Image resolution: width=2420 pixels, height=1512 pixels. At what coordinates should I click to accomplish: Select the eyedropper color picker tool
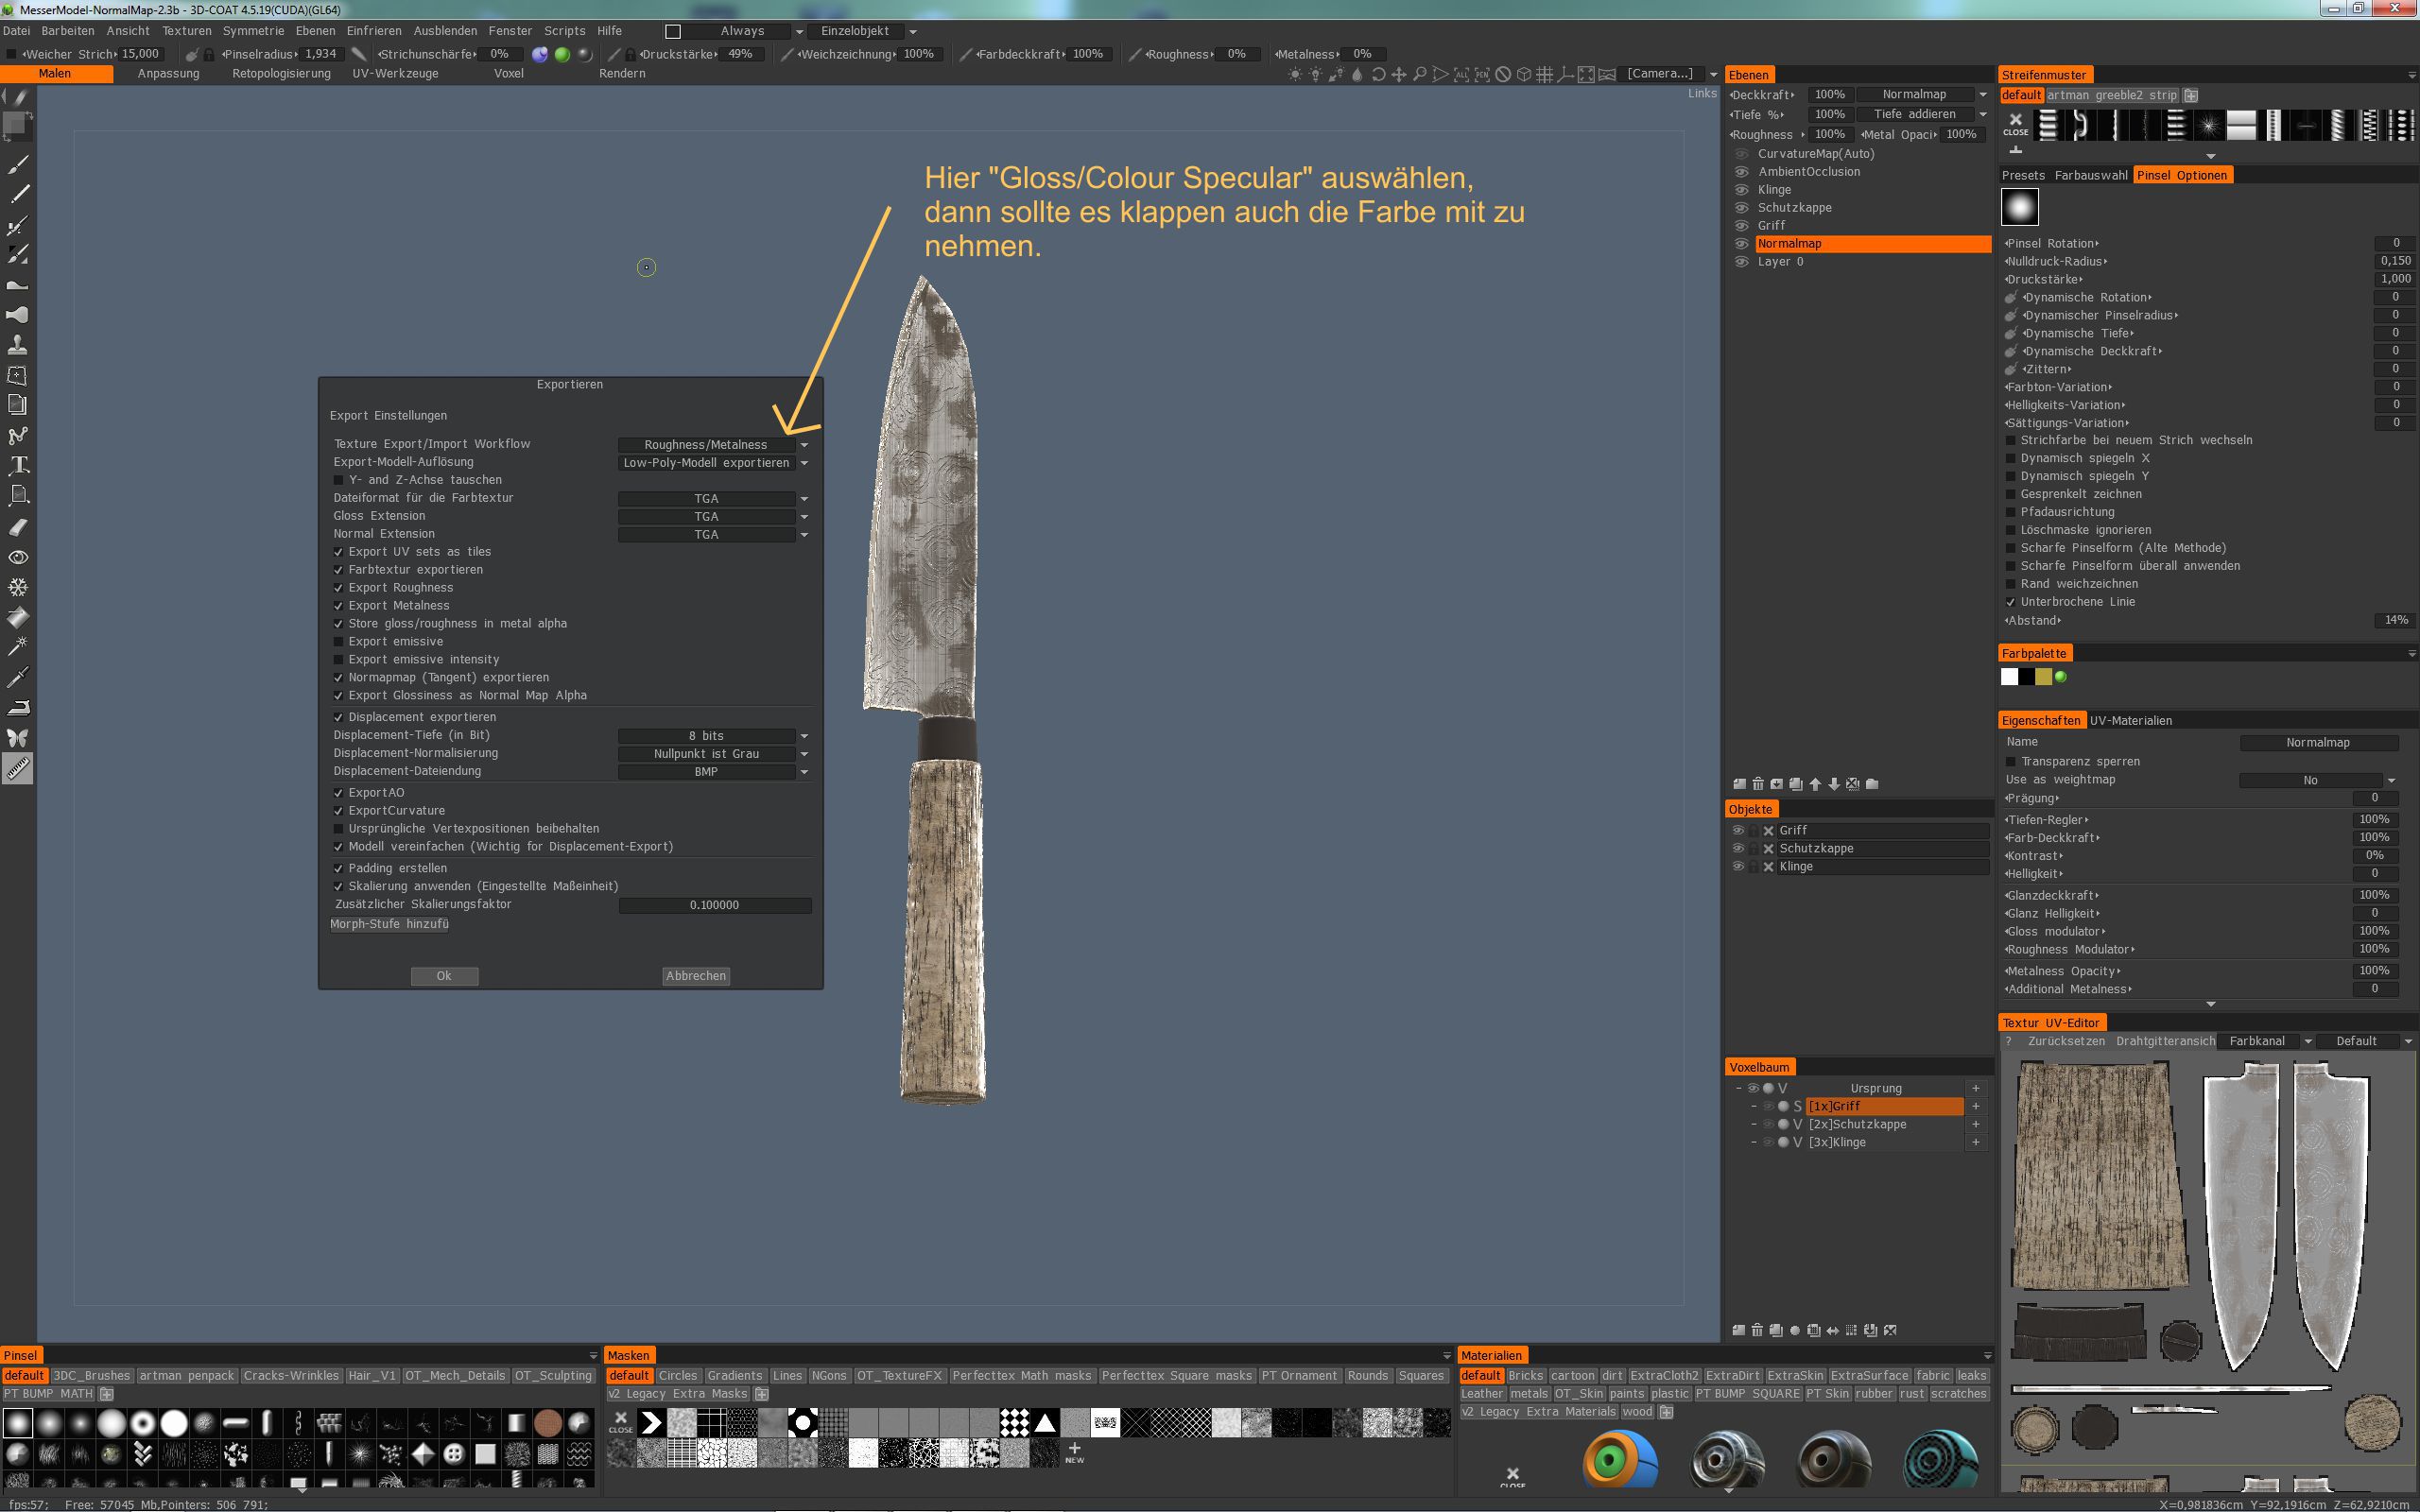pyautogui.click(x=18, y=677)
